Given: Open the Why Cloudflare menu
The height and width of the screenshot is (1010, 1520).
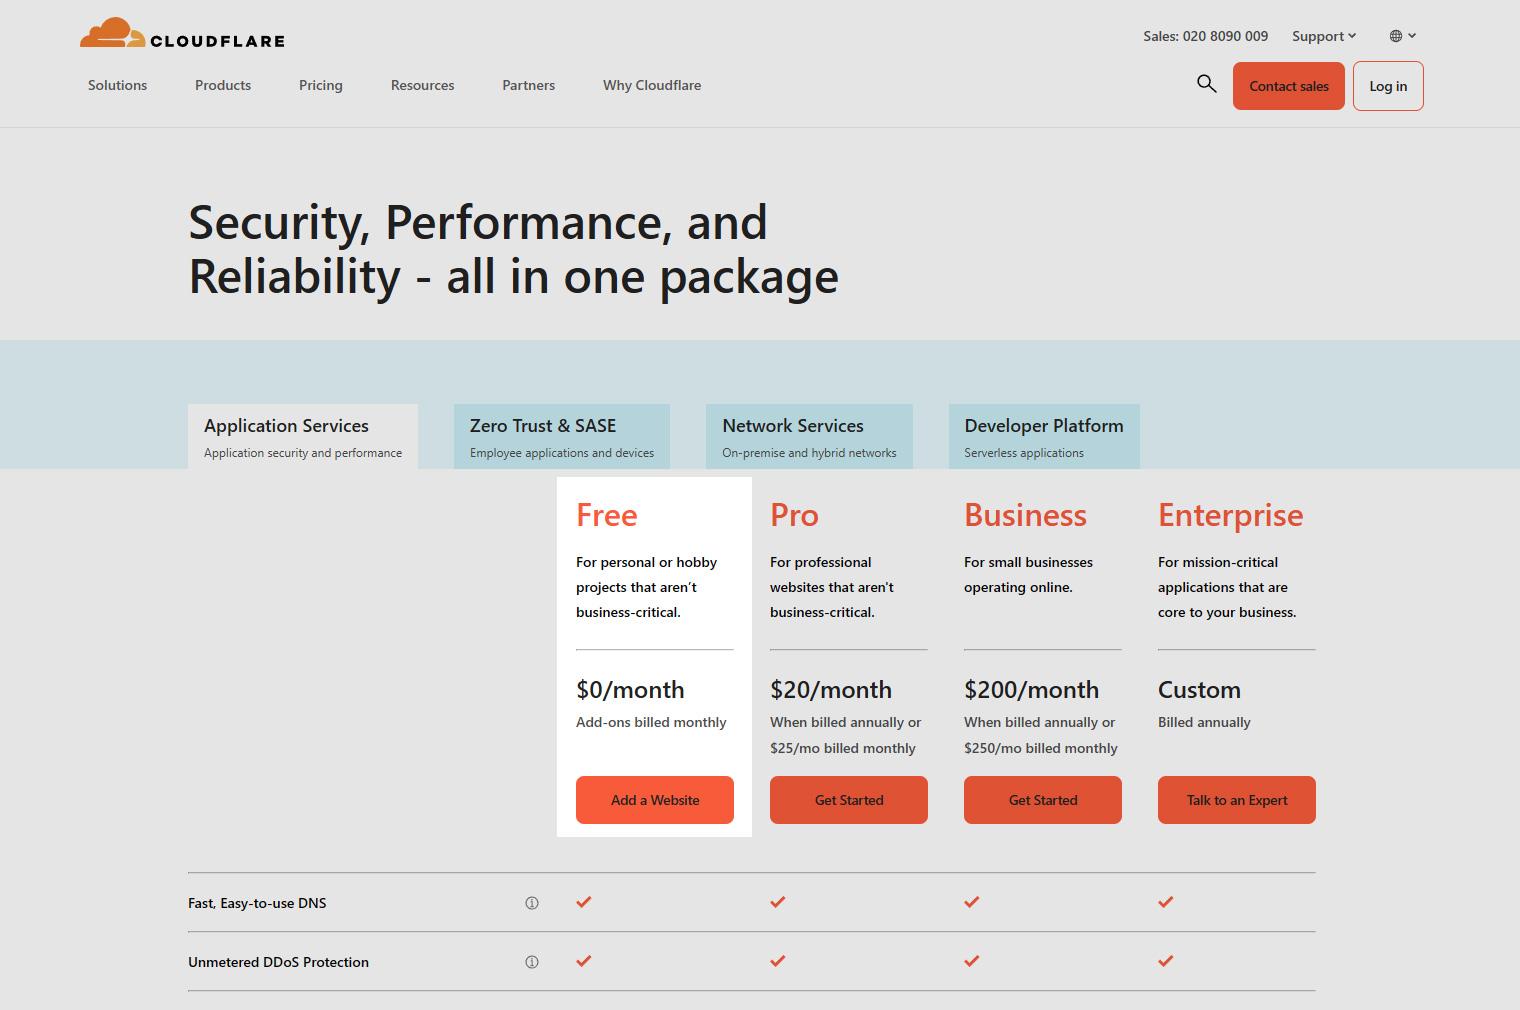Looking at the screenshot, I should 651,85.
